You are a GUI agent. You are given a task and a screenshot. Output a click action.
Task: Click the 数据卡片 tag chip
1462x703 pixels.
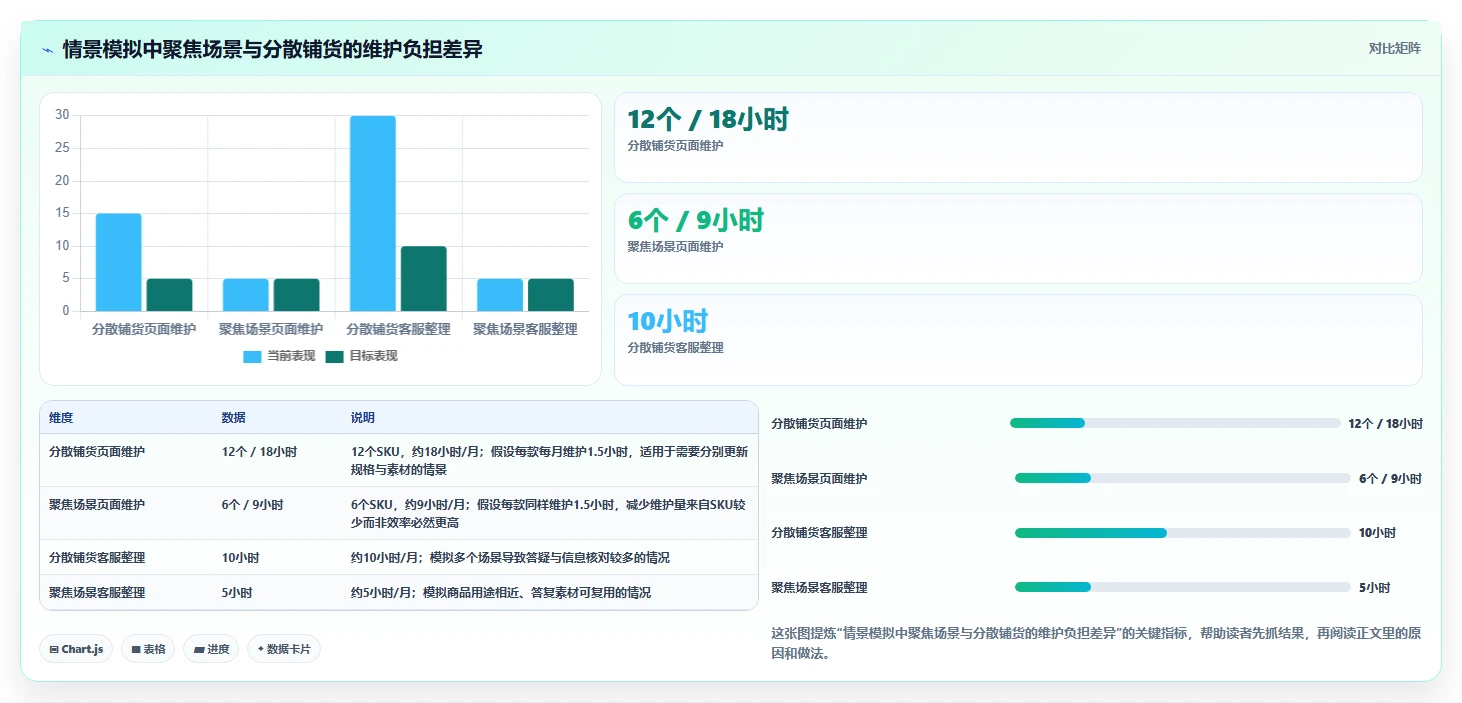click(284, 649)
